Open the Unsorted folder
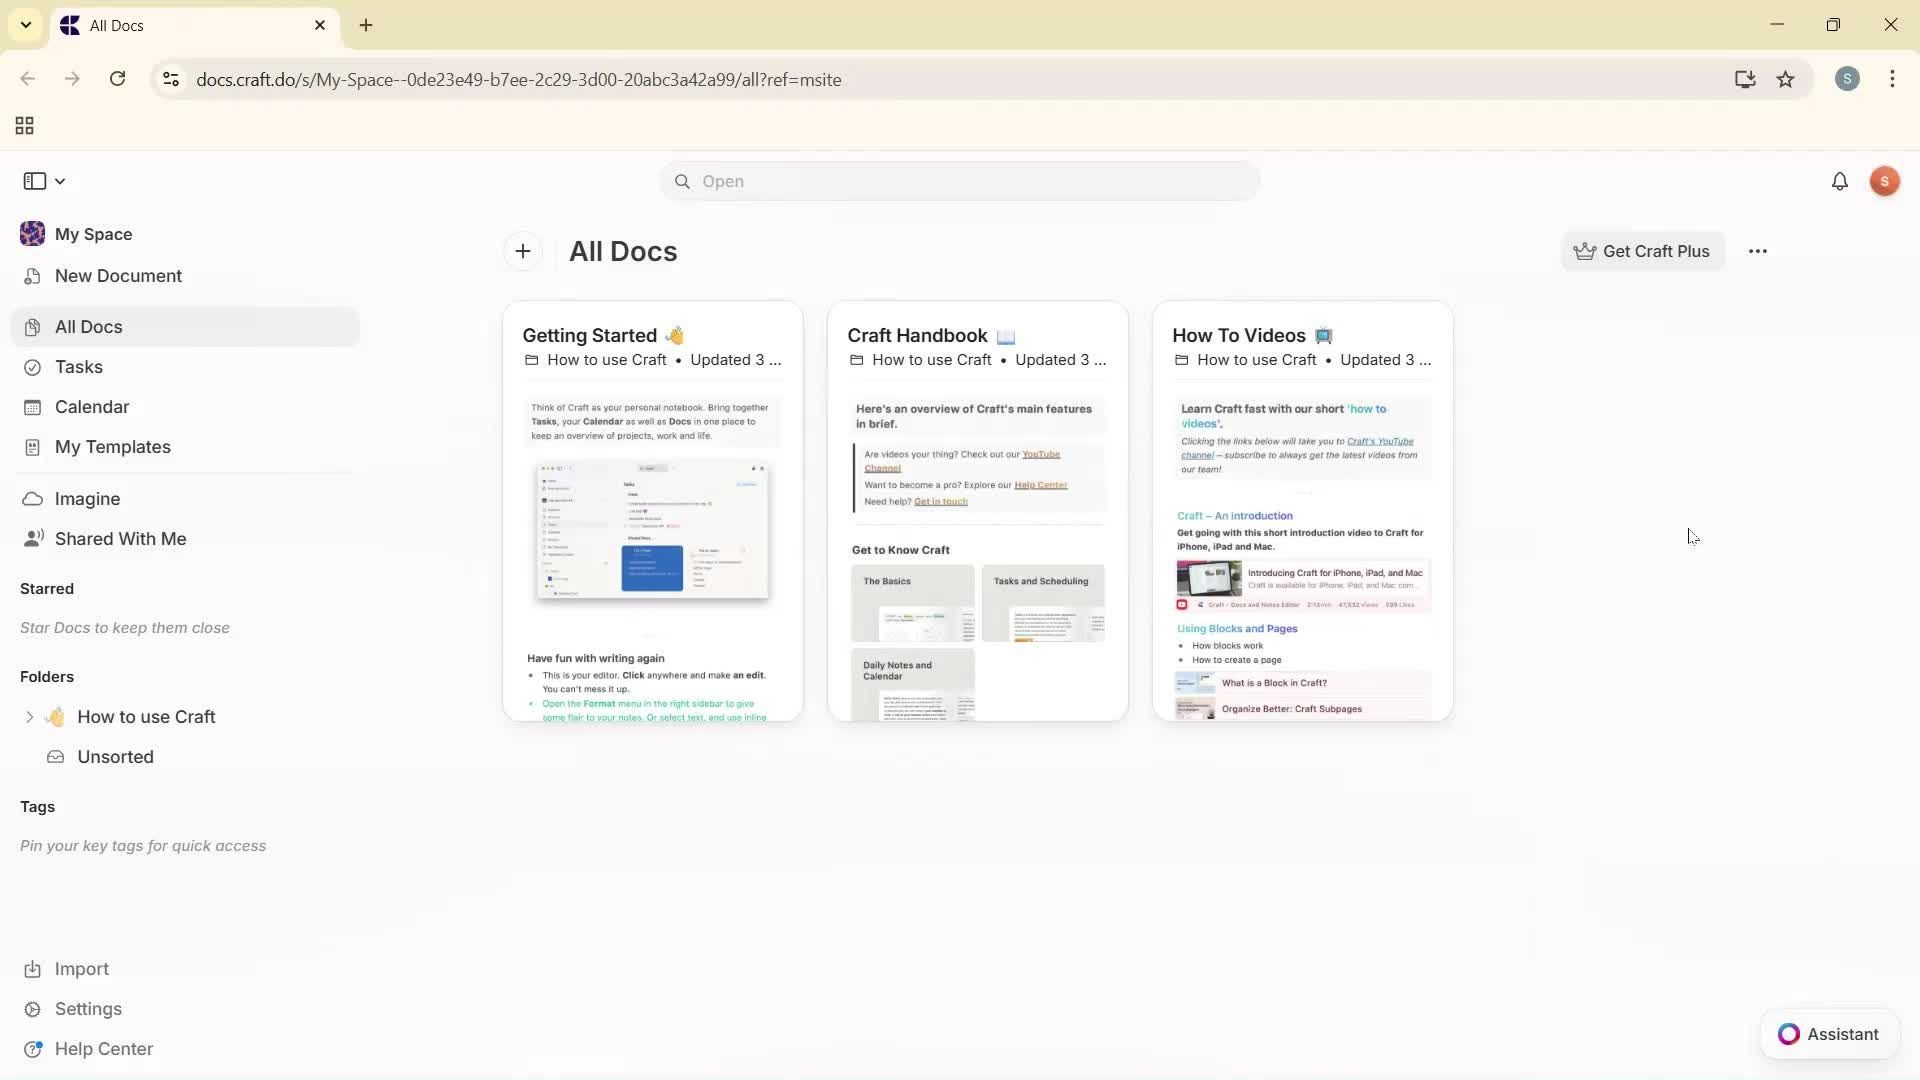 [115, 757]
